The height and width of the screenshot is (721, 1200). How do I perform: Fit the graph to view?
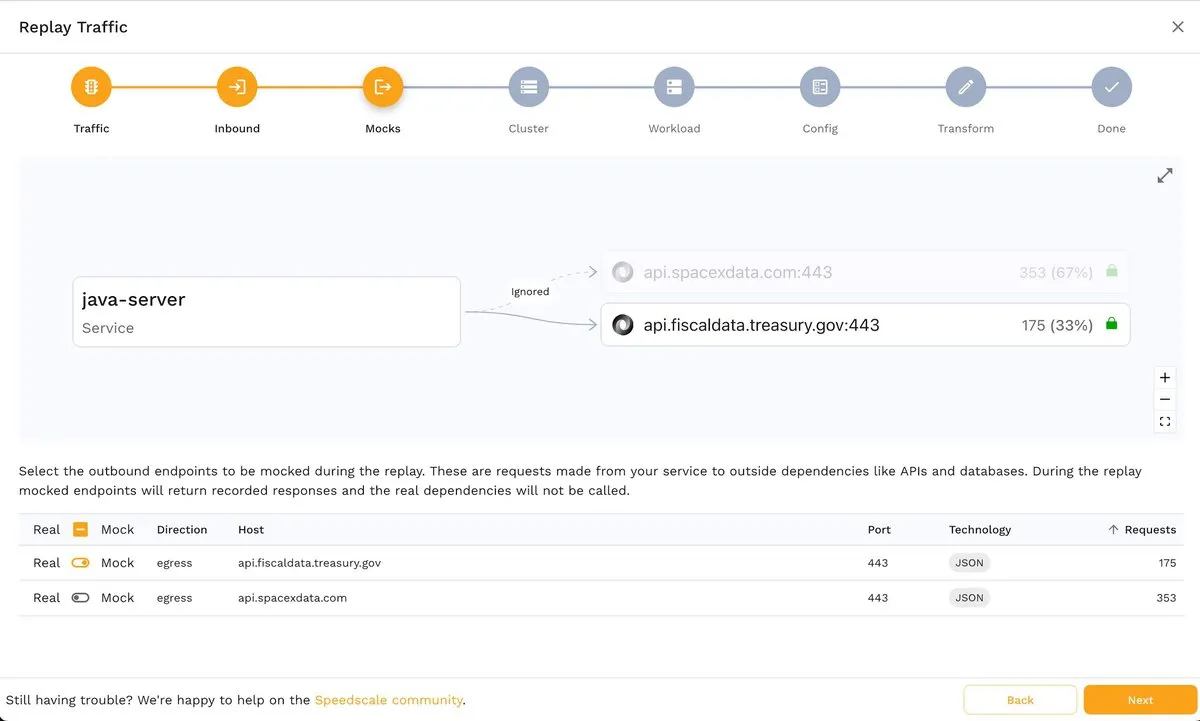coord(1165,422)
